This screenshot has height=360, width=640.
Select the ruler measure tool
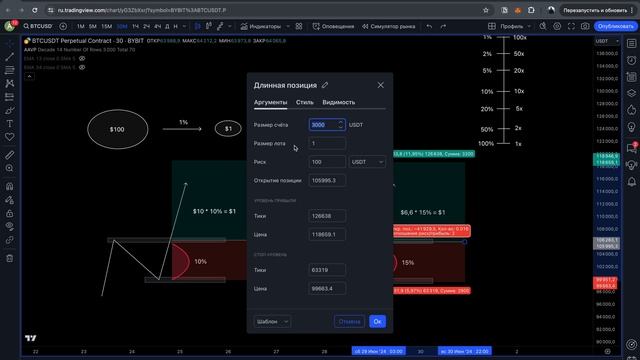(x=9, y=155)
